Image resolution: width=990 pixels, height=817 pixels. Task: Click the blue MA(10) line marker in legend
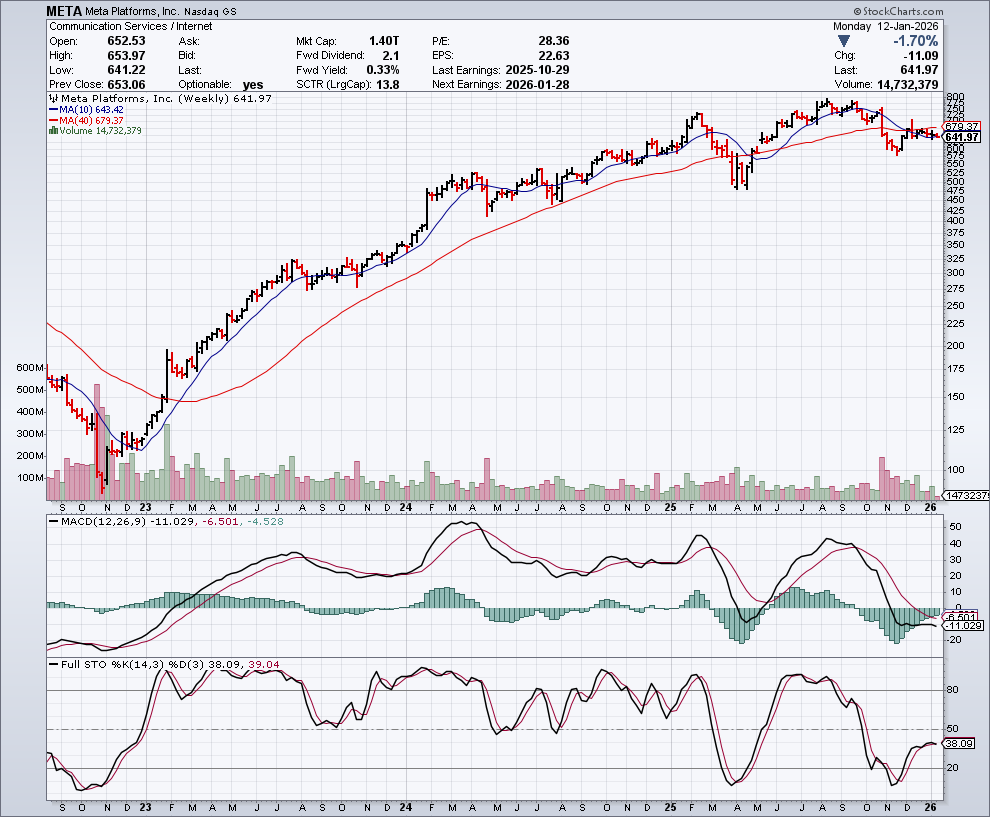[x=51, y=109]
